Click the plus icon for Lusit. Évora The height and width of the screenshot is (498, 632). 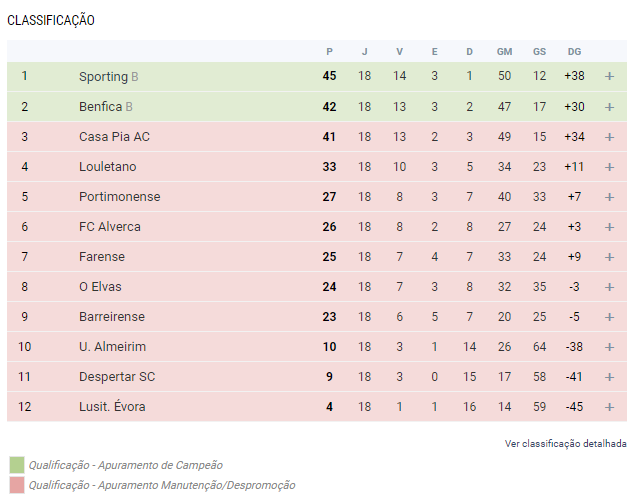609,407
